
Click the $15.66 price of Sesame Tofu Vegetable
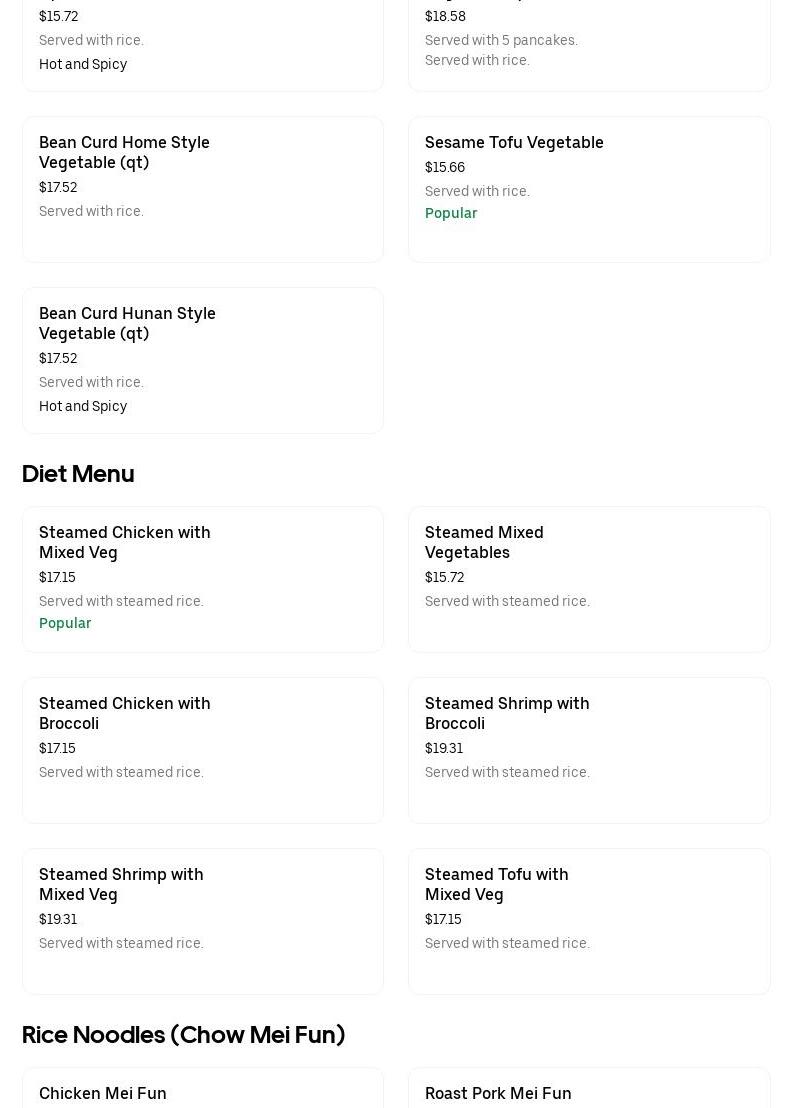pos(445,167)
